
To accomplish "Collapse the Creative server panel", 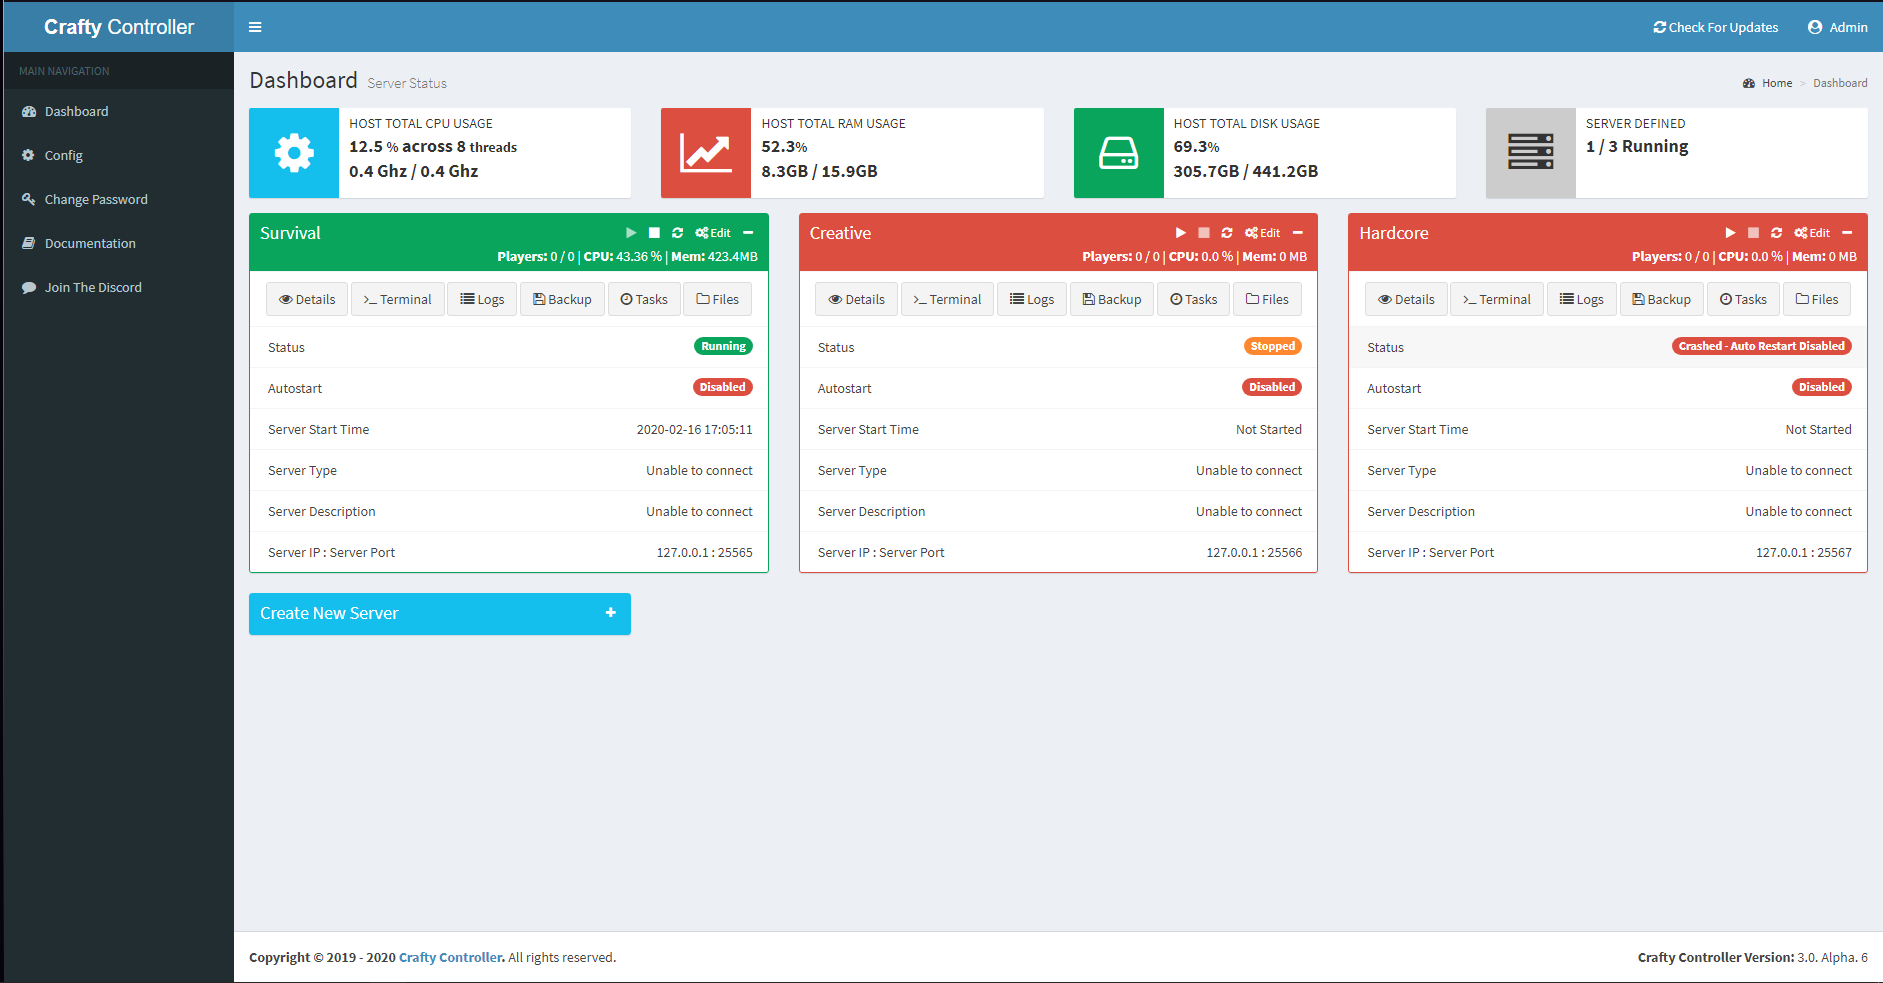I will pos(1297,232).
